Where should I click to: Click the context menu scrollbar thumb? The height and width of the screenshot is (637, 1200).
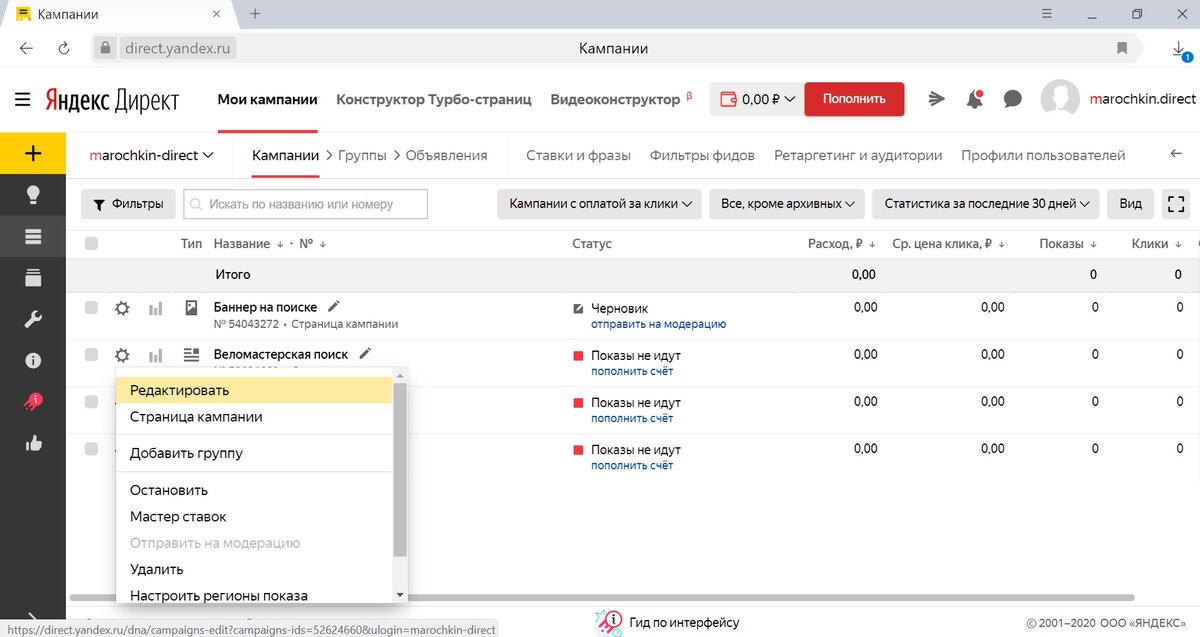[400, 468]
